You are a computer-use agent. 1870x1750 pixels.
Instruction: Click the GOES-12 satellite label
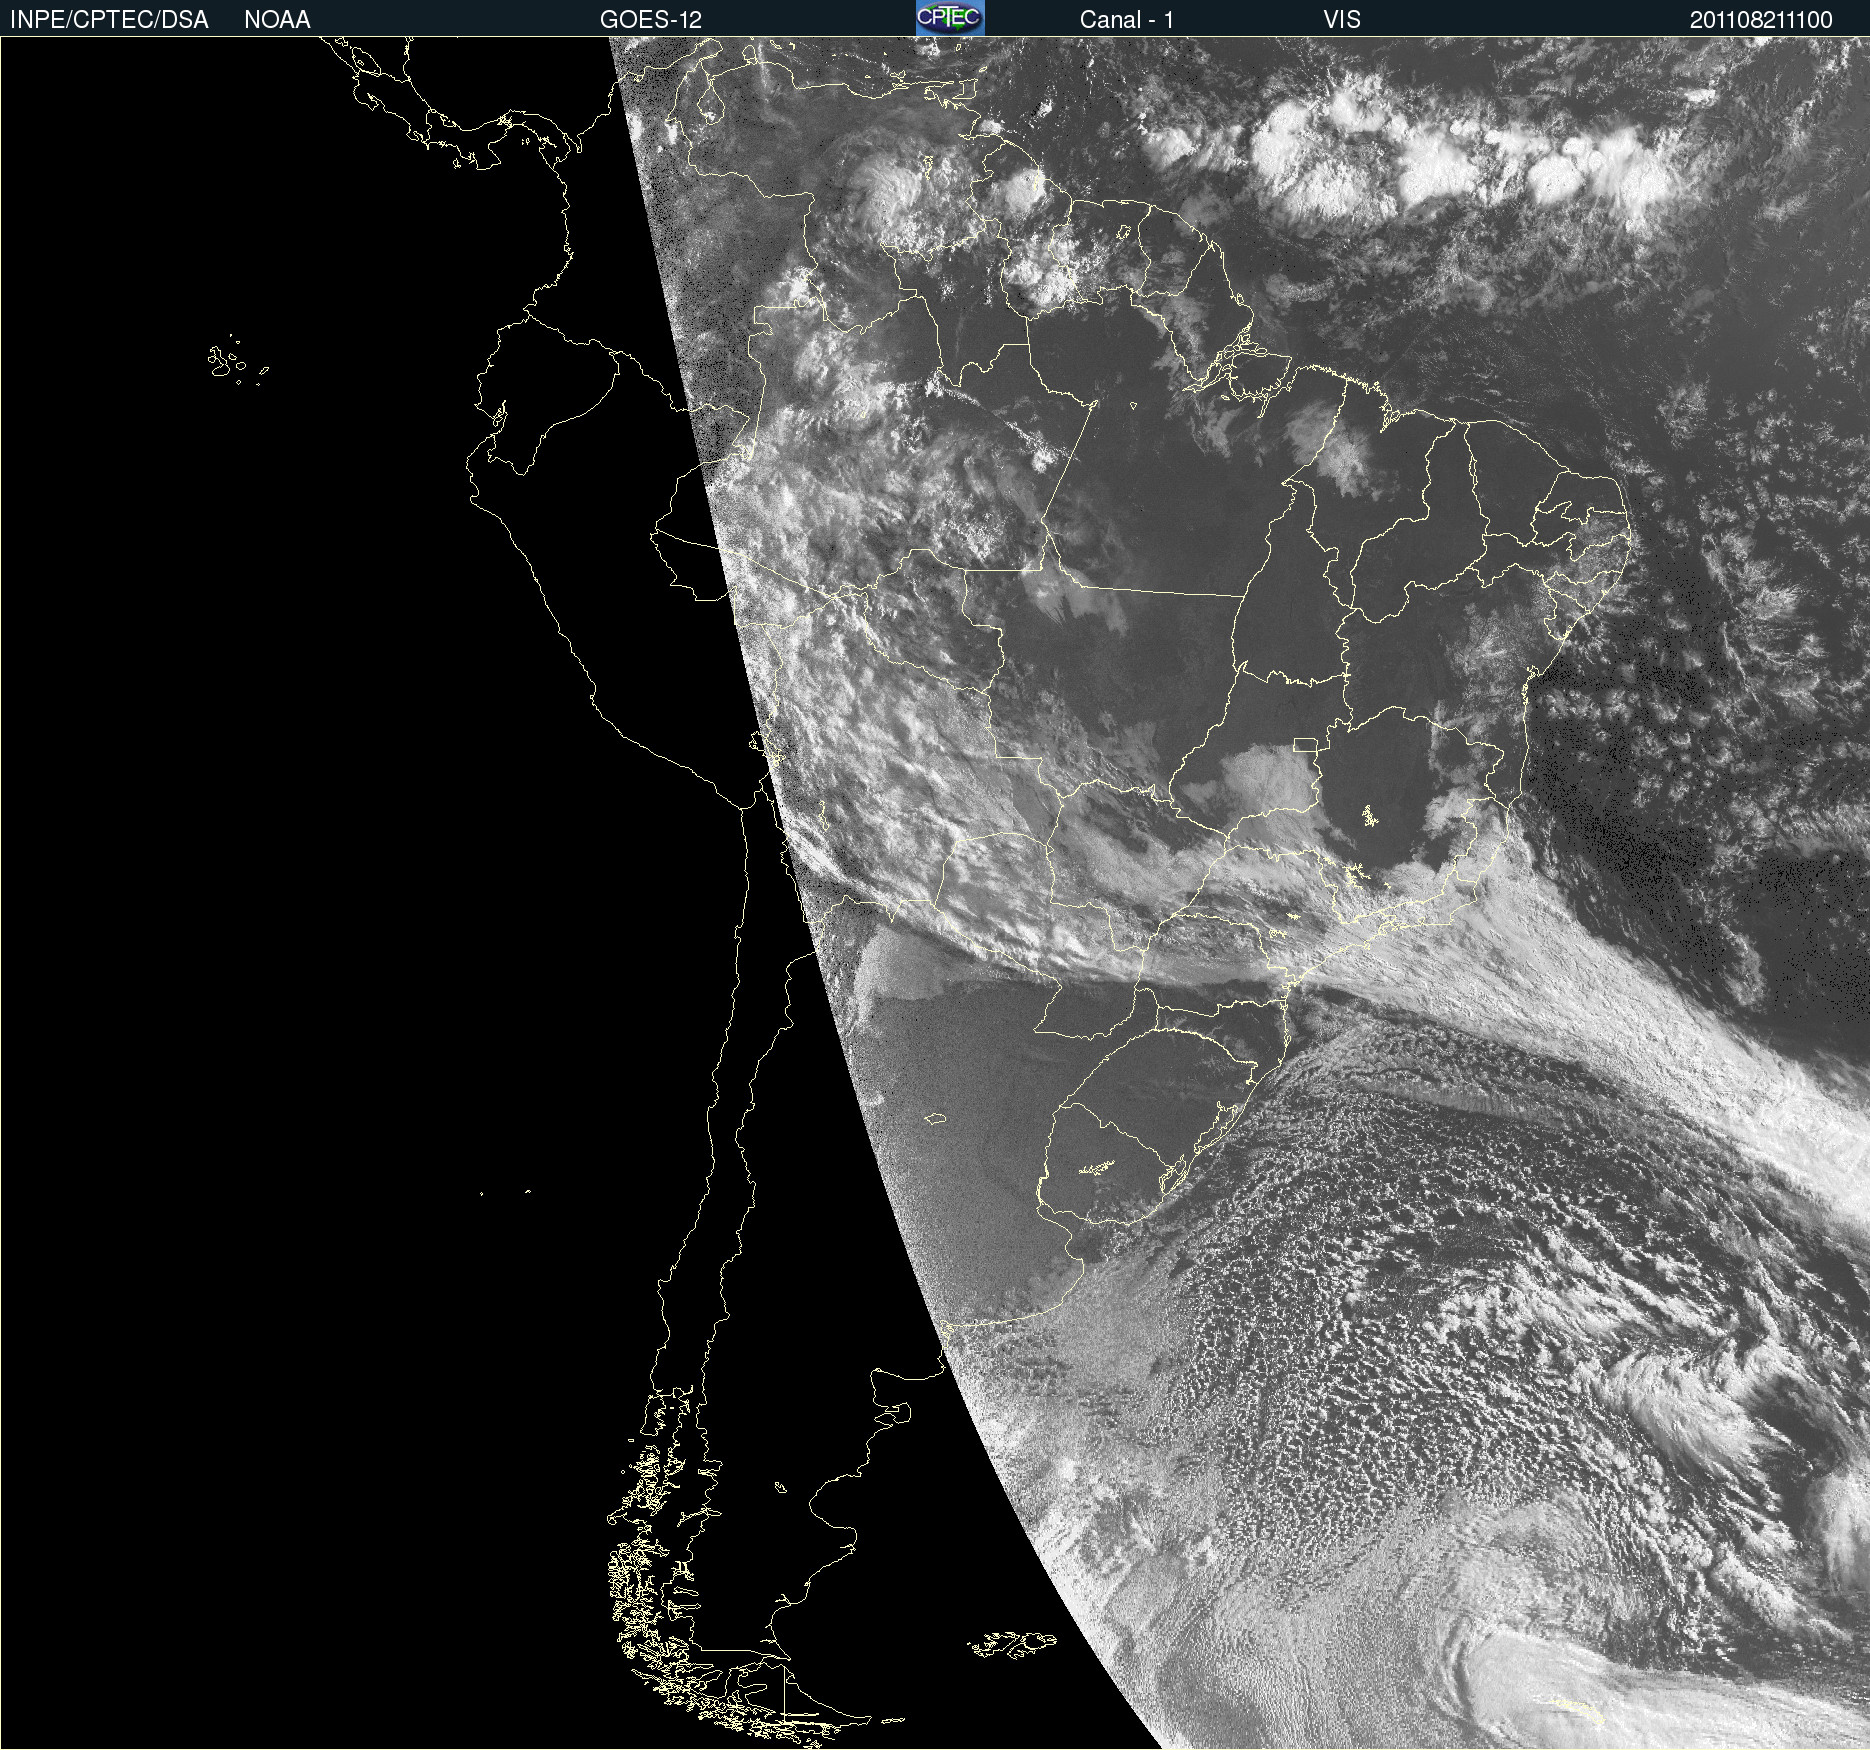pyautogui.click(x=651, y=20)
